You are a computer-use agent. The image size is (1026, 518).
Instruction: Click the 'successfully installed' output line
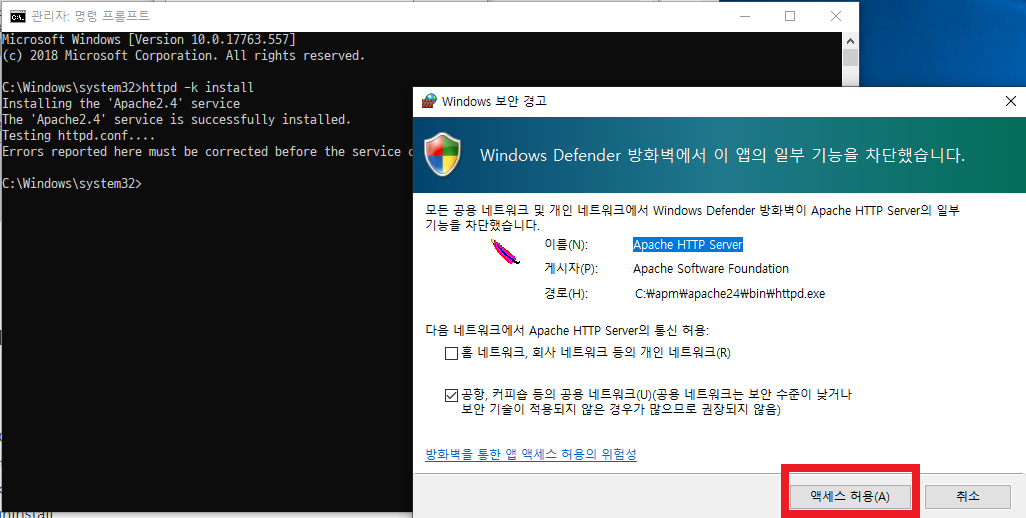[177, 120]
